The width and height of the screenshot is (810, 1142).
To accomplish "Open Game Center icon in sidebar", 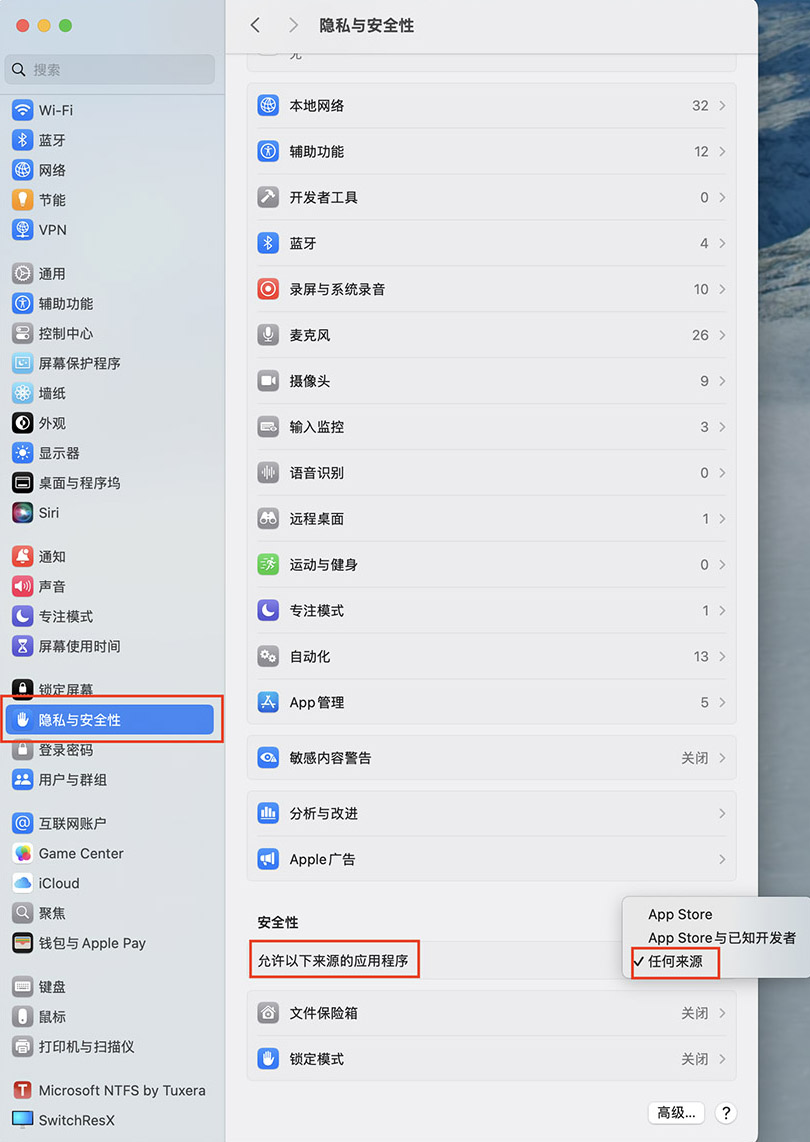I will point(22,853).
